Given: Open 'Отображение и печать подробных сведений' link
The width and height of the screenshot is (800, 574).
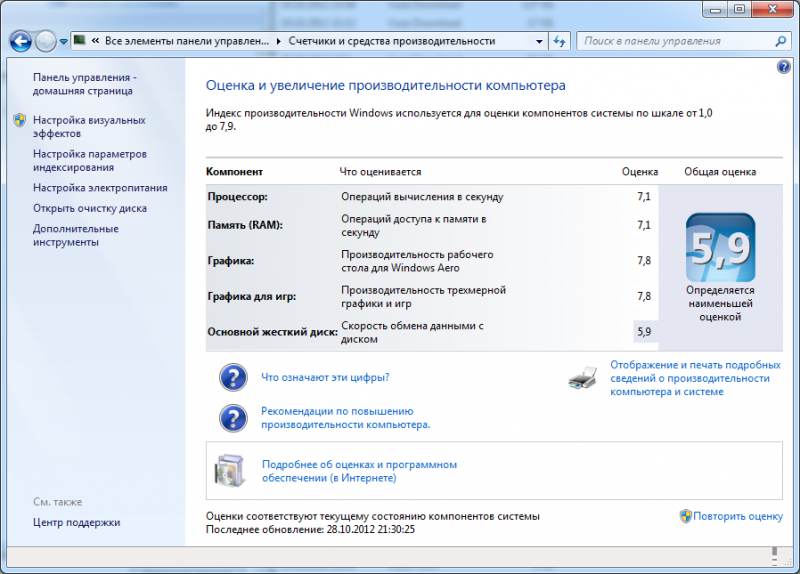Looking at the screenshot, I should pos(695,378).
